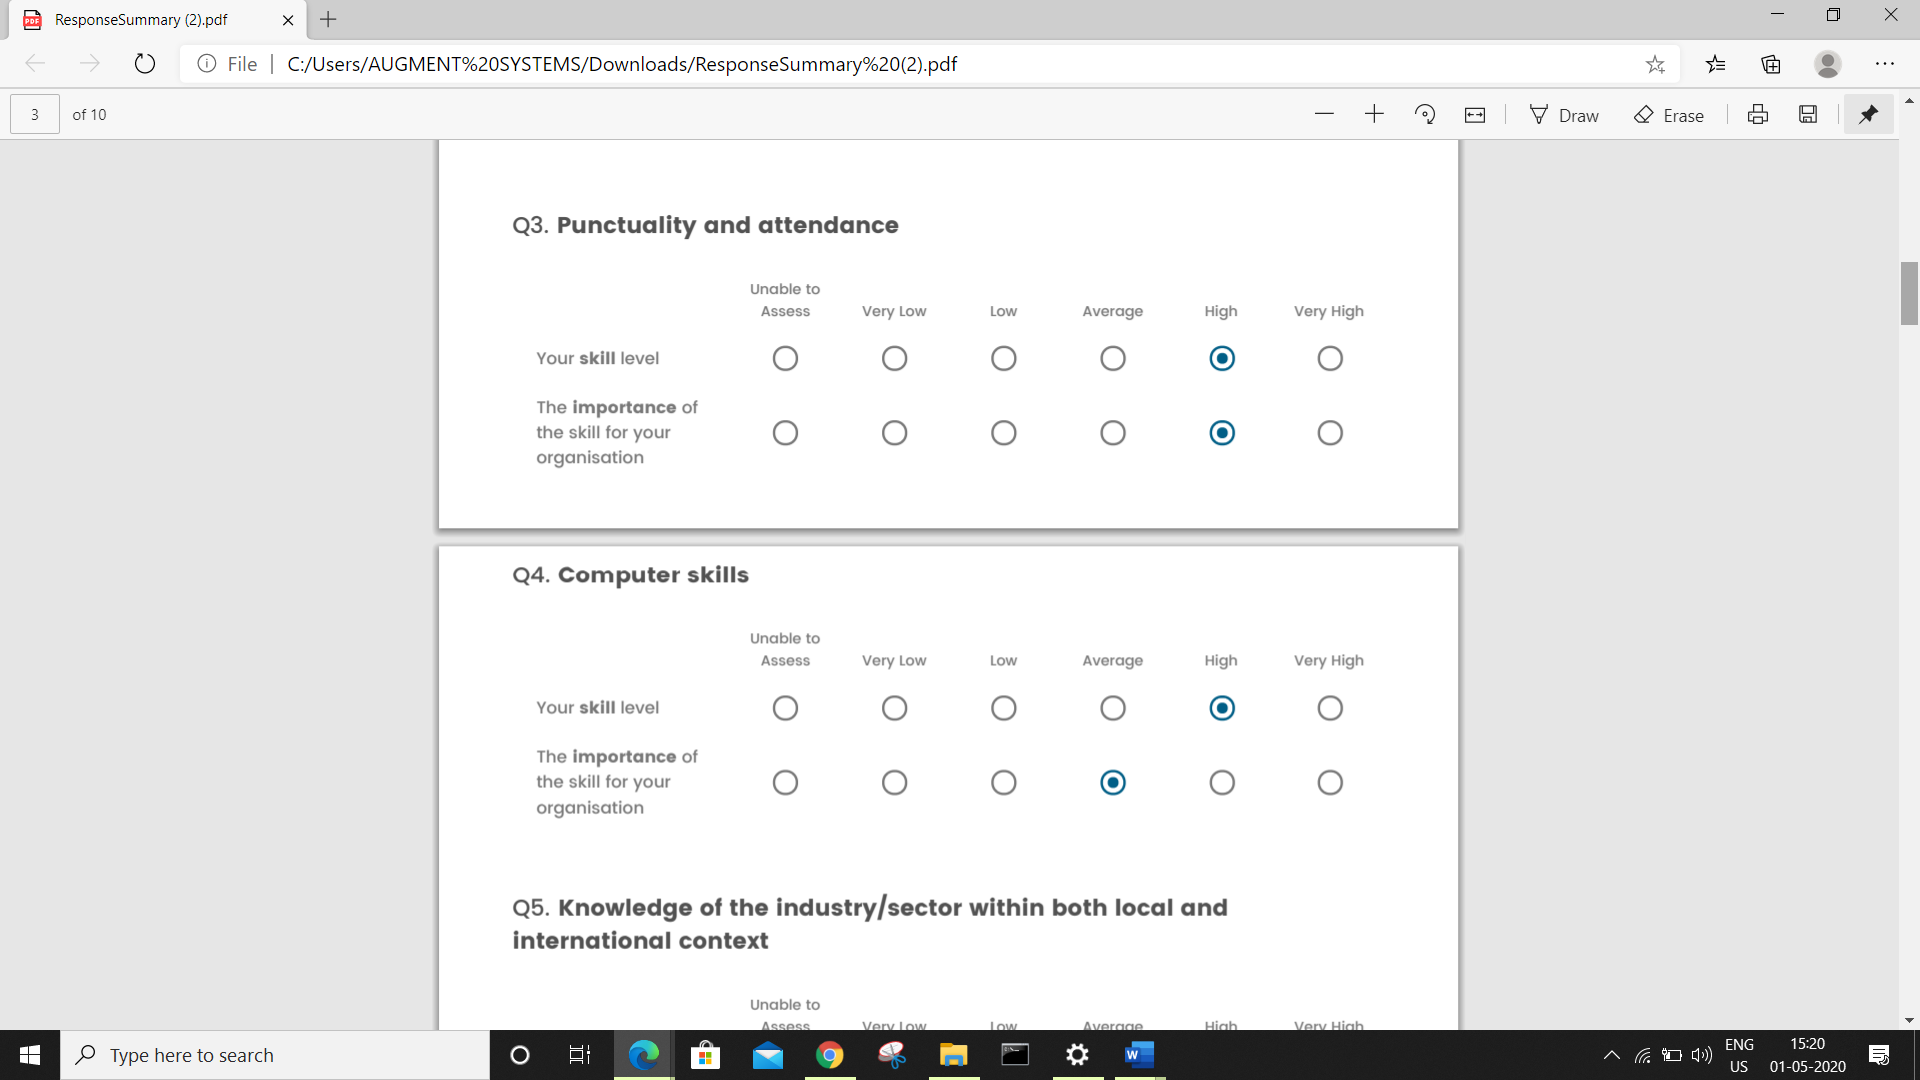Click the vertical scrollbar thumb

click(1909, 293)
